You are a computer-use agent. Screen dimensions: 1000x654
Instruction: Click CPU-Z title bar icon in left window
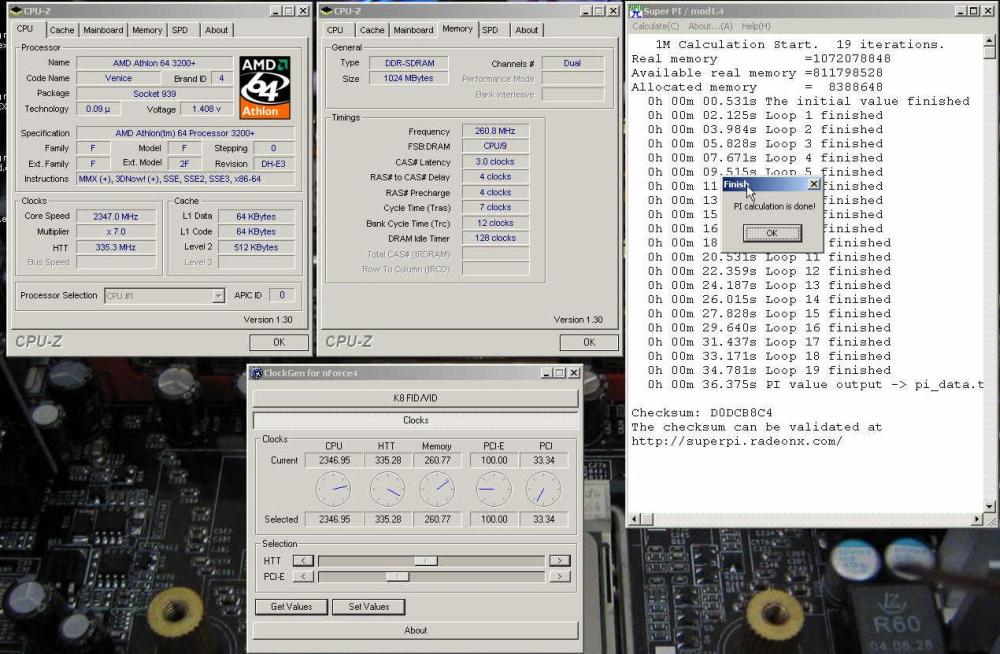coord(15,11)
